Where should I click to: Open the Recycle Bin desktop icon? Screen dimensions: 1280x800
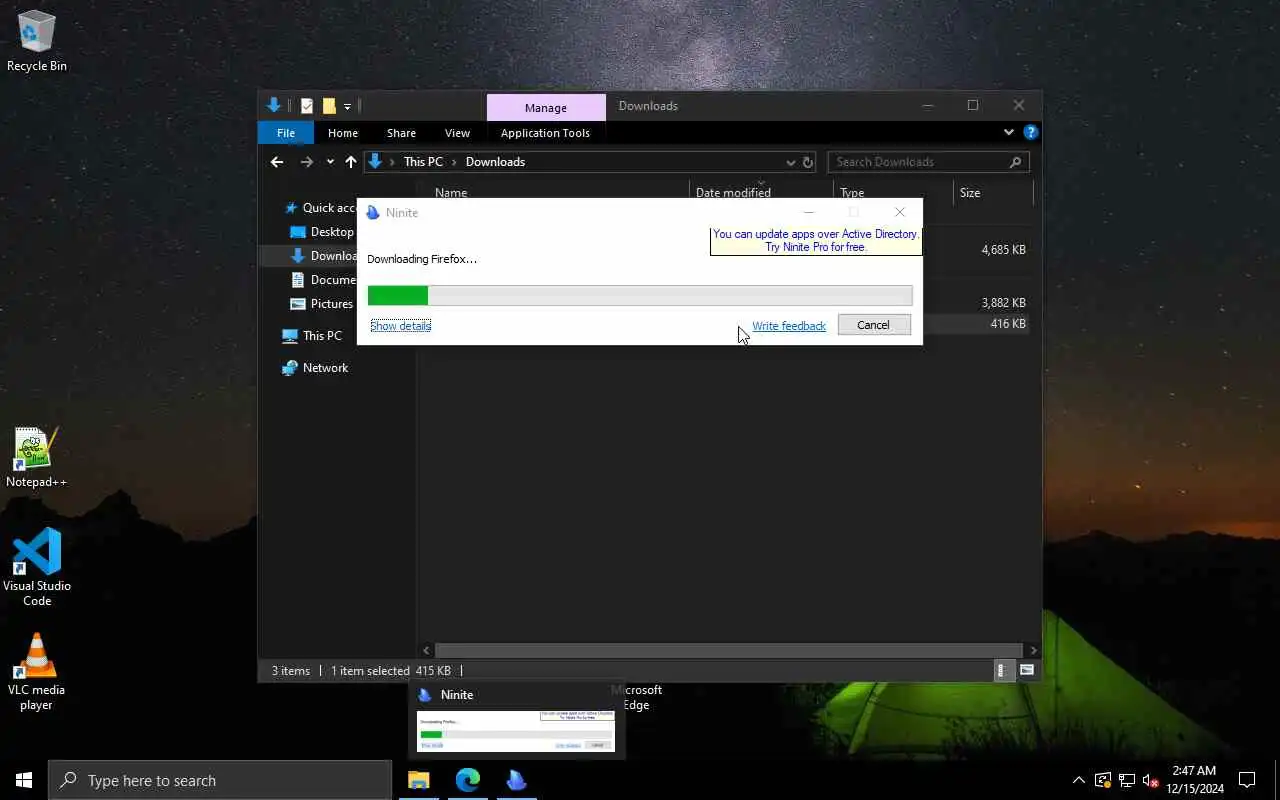click(x=37, y=41)
